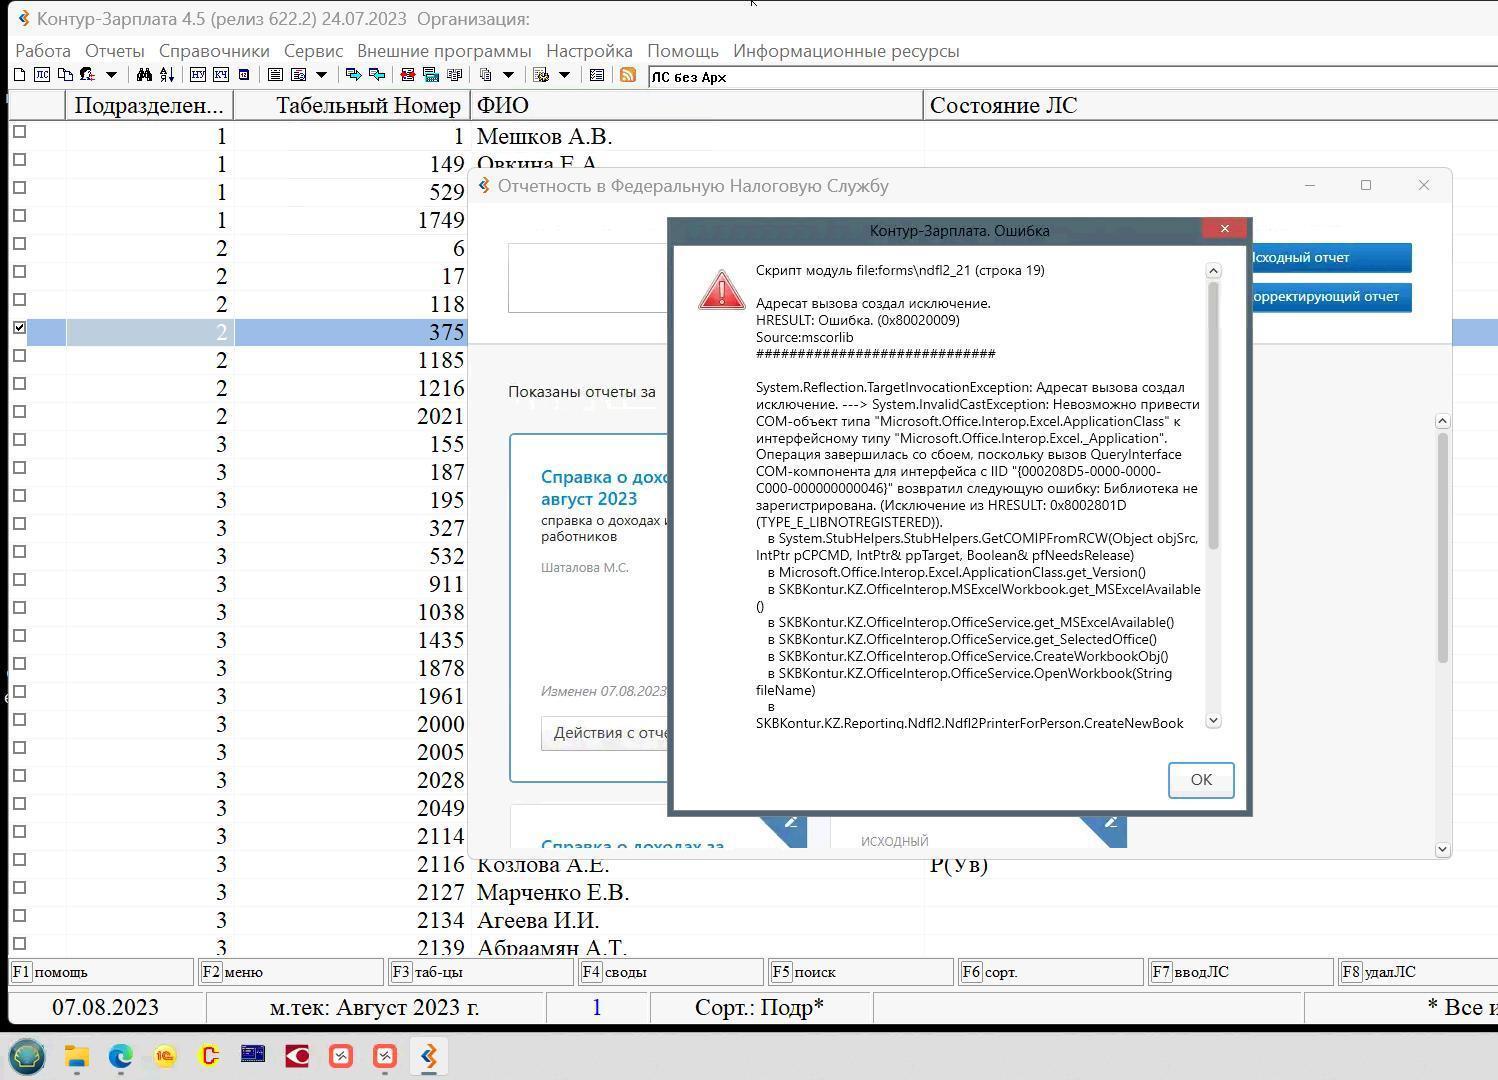Open the Отчеты menu
1498x1080 pixels.
(115, 51)
